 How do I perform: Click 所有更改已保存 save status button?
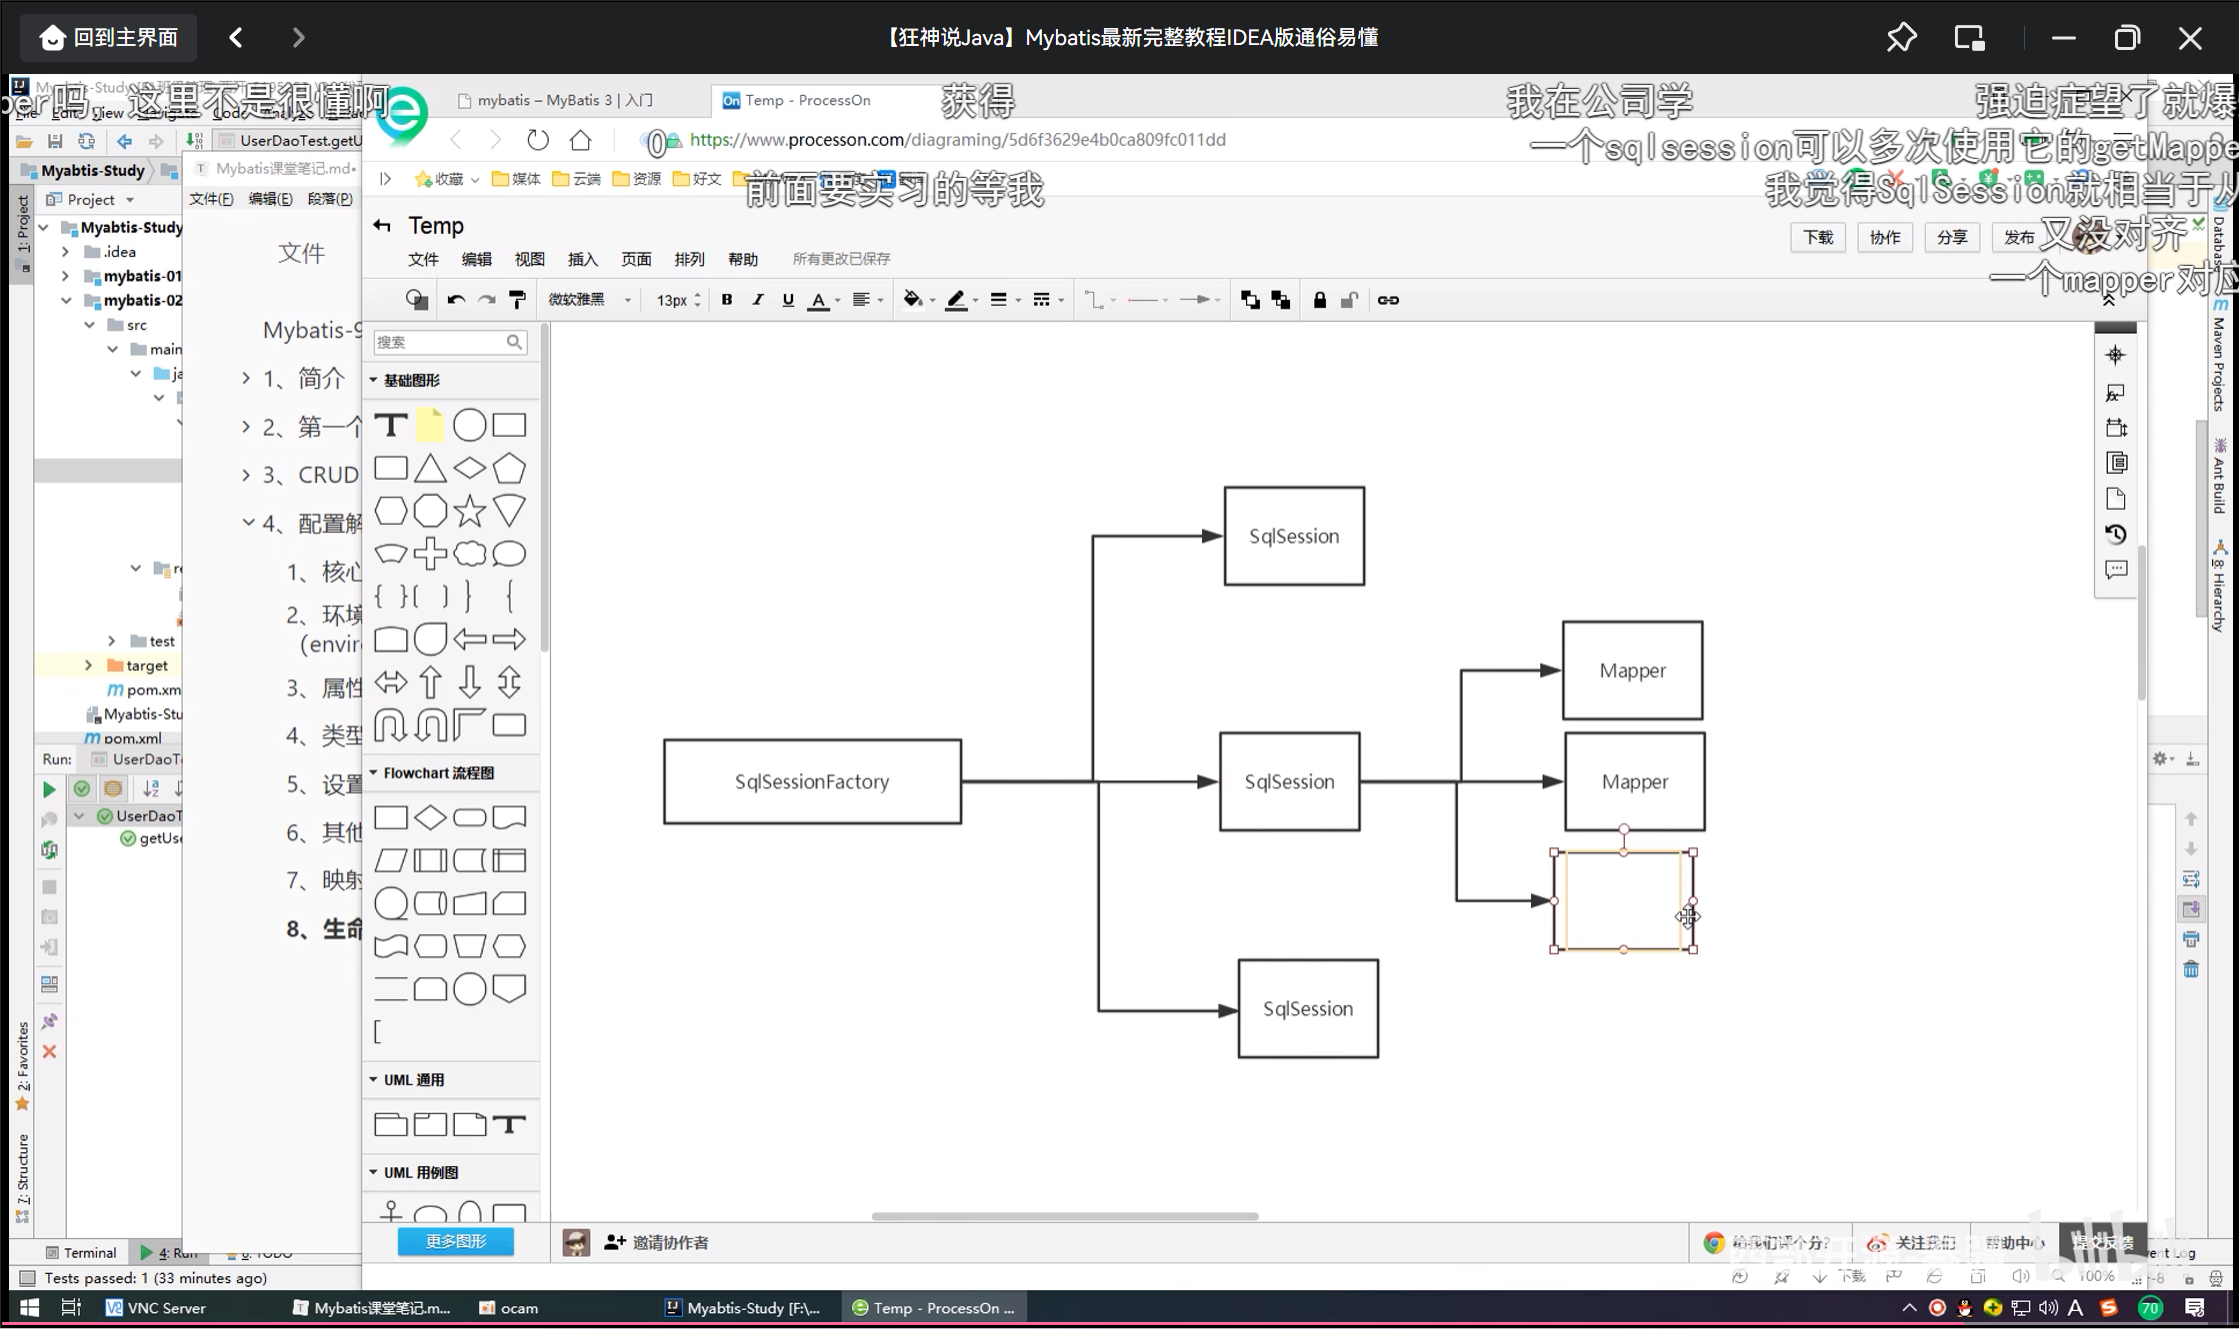tap(836, 258)
